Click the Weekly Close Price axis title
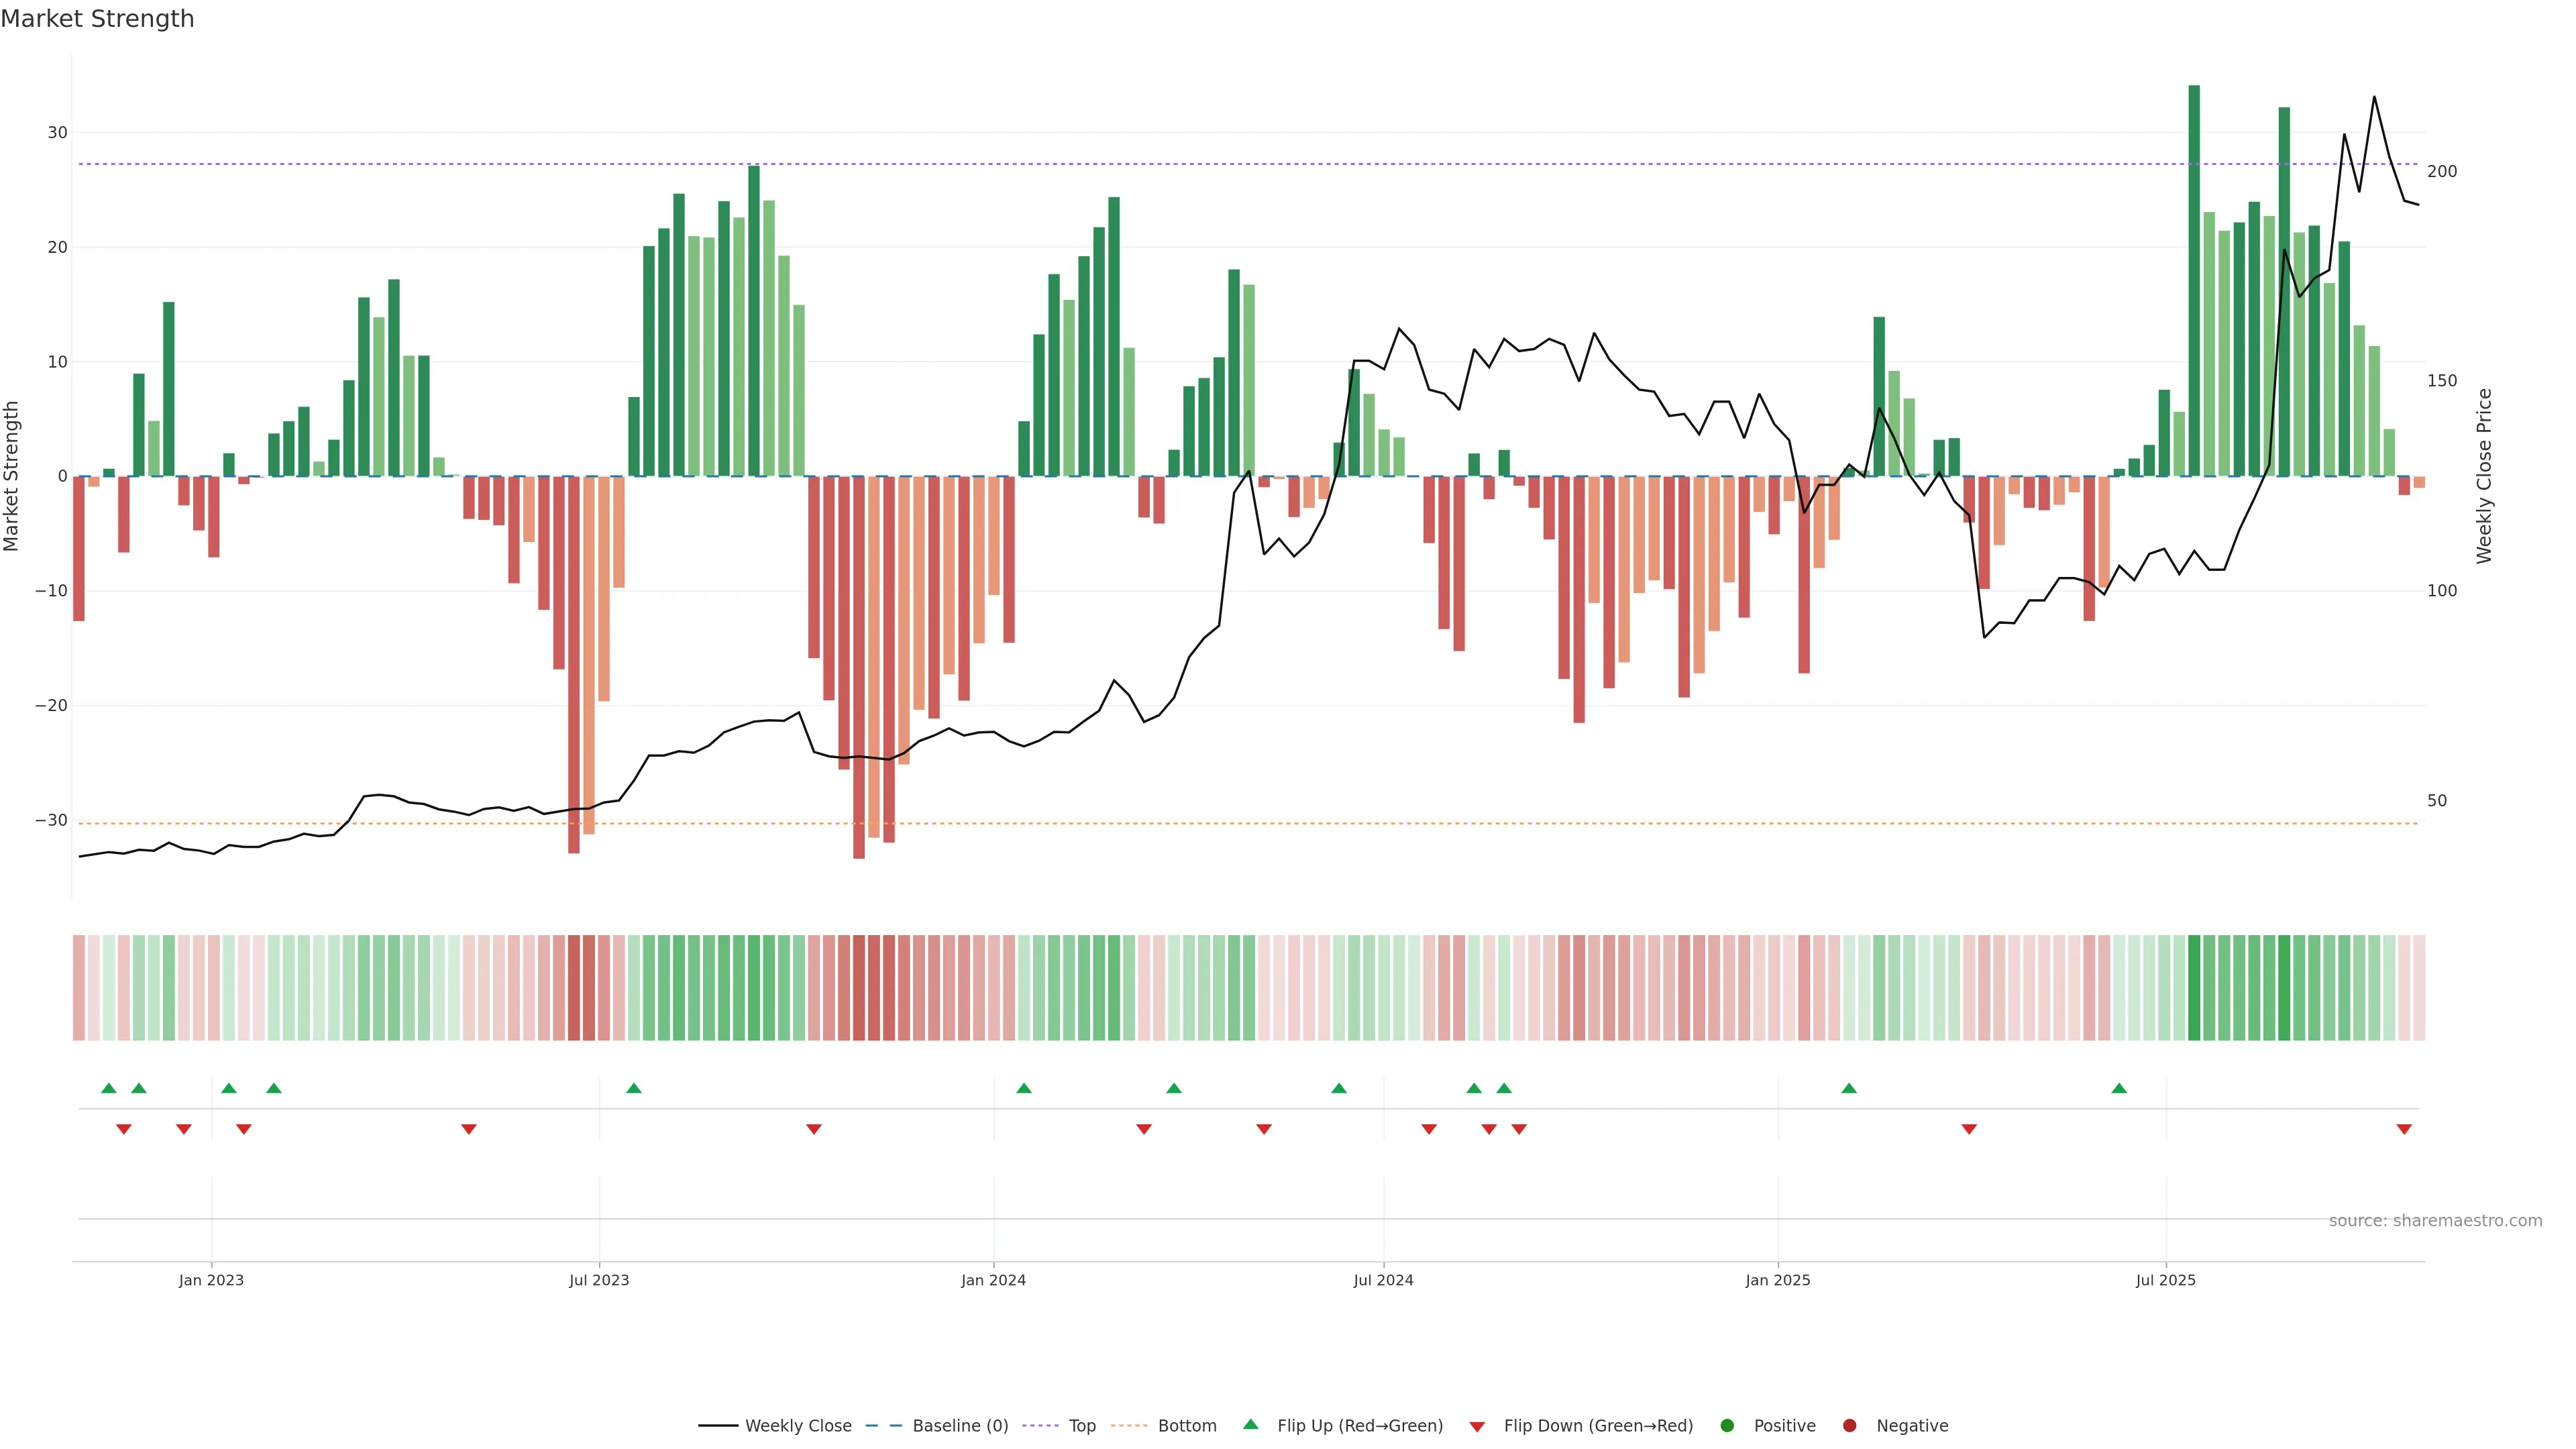 [2484, 476]
